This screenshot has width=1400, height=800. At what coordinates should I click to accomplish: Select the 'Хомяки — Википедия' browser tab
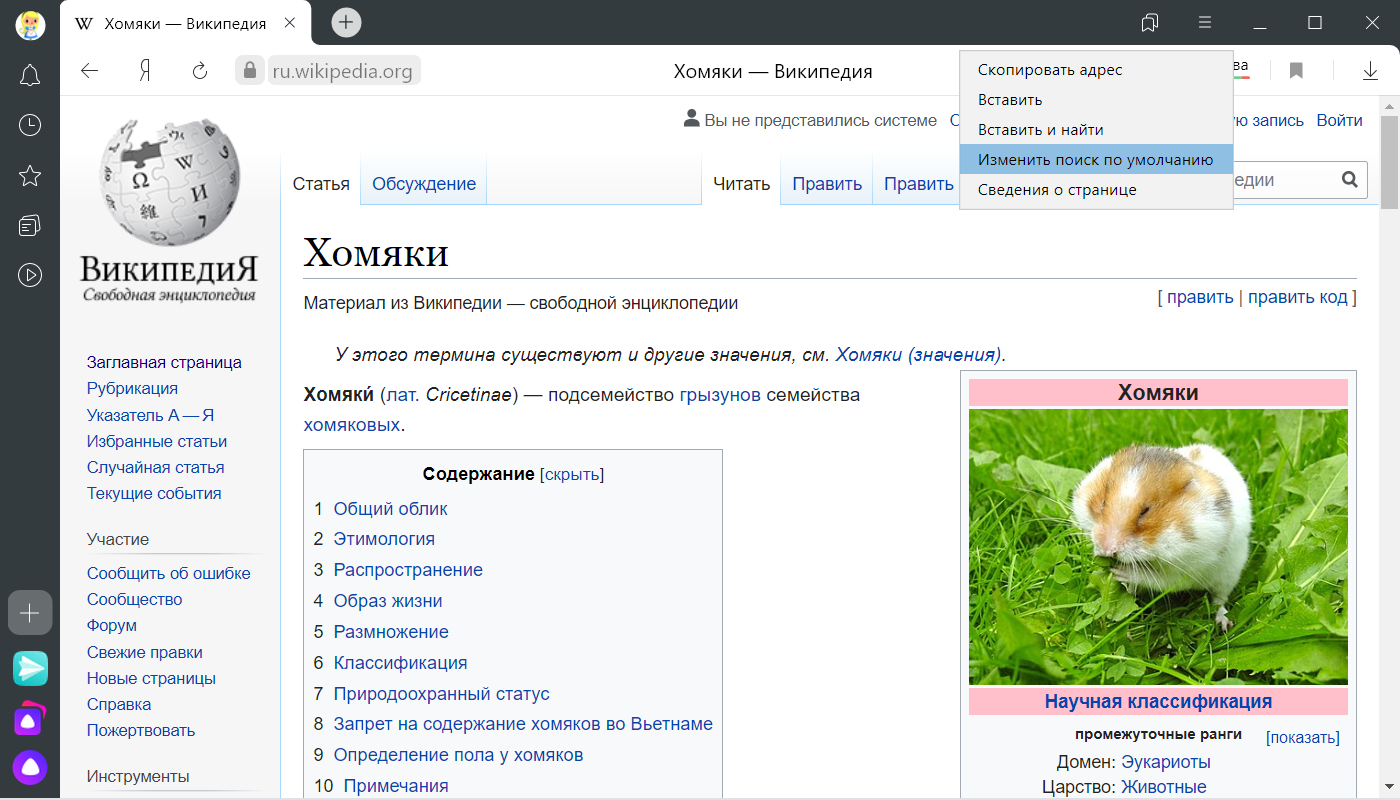[186, 23]
